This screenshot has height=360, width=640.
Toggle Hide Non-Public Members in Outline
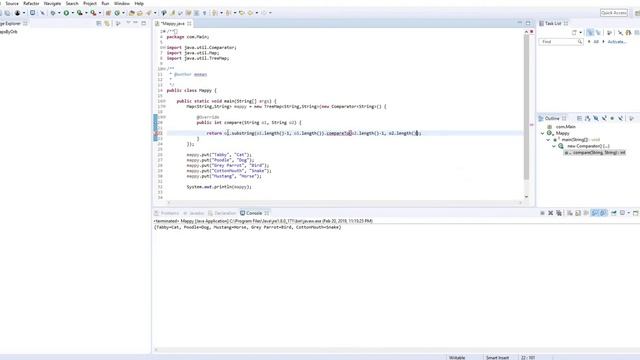(612, 118)
